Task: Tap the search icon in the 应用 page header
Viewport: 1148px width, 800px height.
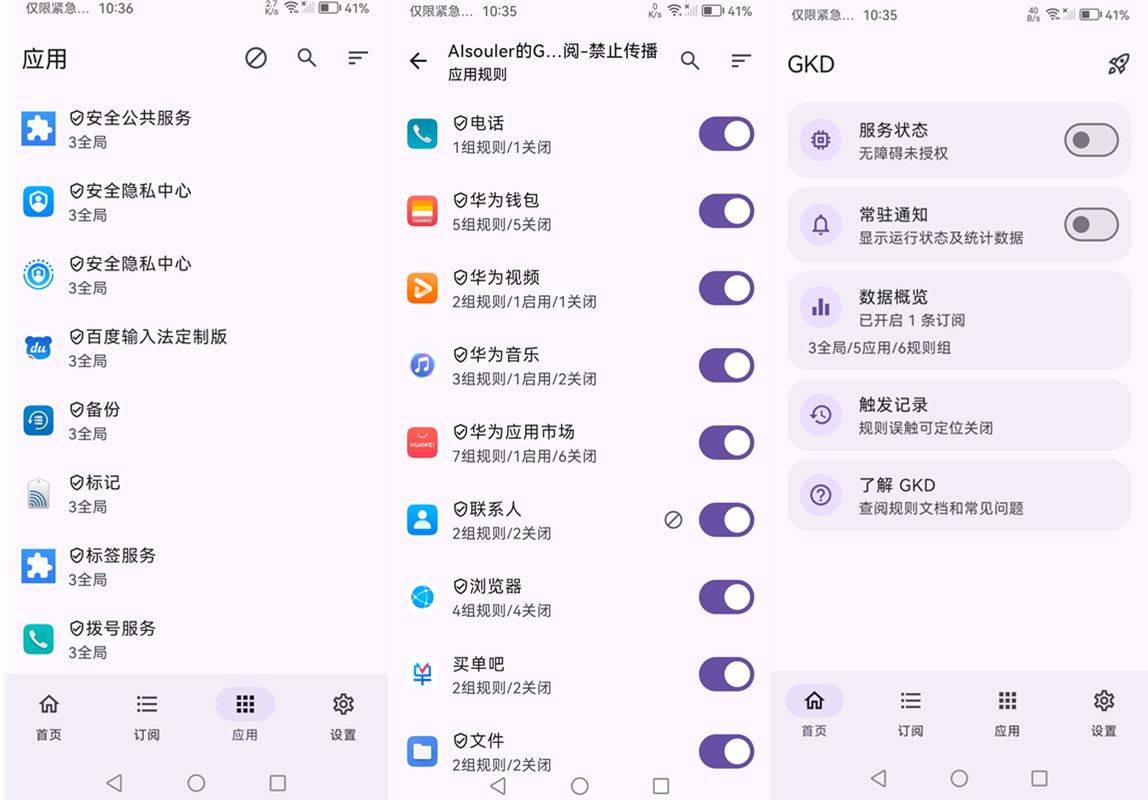Action: click(307, 58)
